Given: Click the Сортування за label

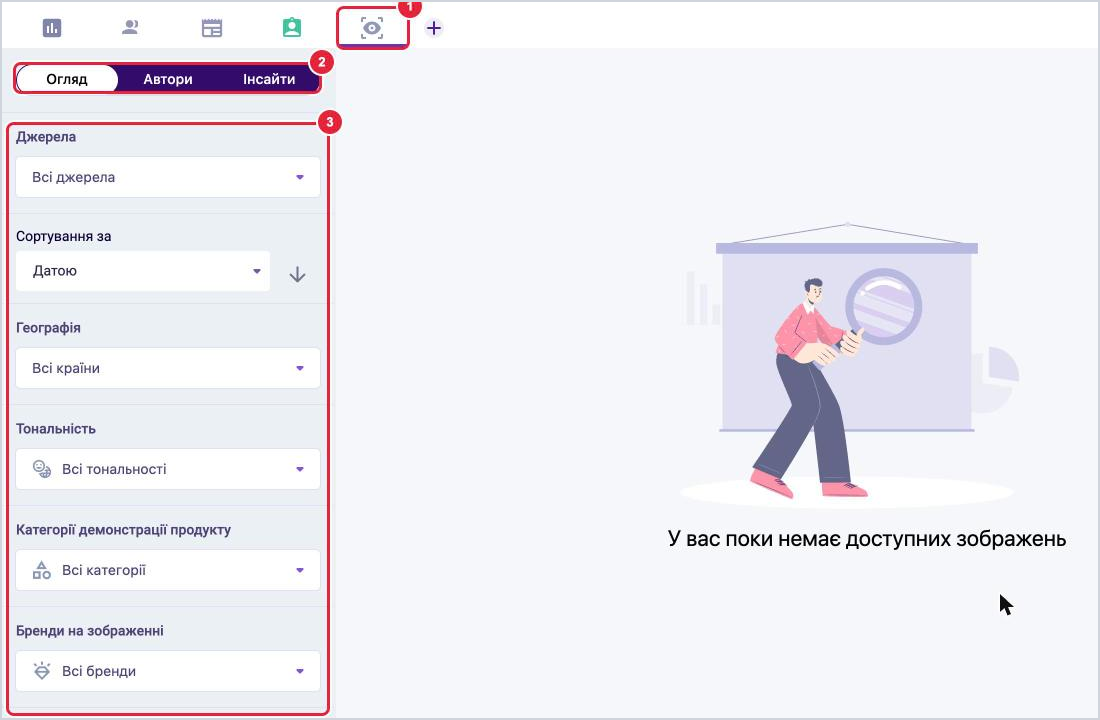Looking at the screenshot, I should coord(64,236).
